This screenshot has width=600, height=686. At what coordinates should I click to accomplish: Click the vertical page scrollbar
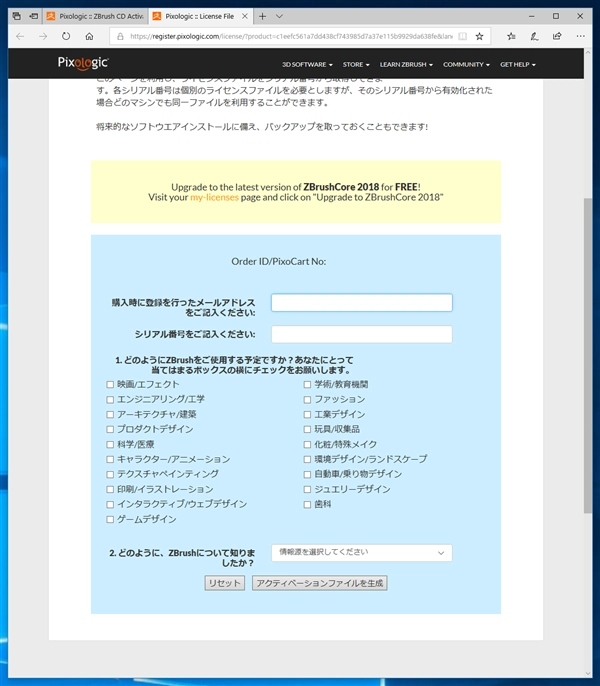pos(588,355)
